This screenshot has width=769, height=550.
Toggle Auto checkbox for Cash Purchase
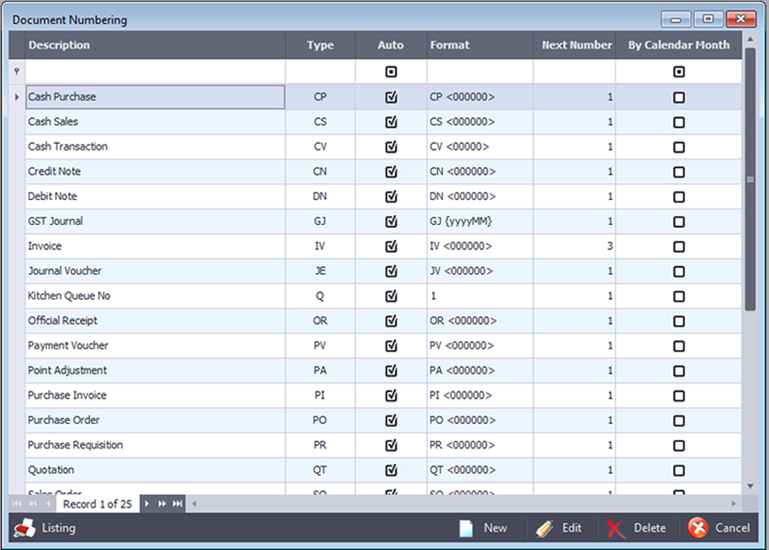point(391,97)
